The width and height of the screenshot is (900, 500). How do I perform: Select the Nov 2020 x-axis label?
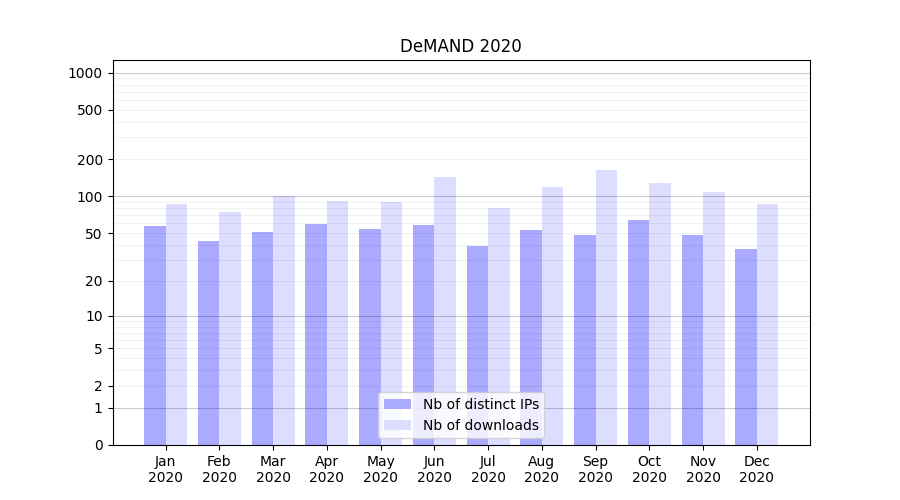click(703, 469)
